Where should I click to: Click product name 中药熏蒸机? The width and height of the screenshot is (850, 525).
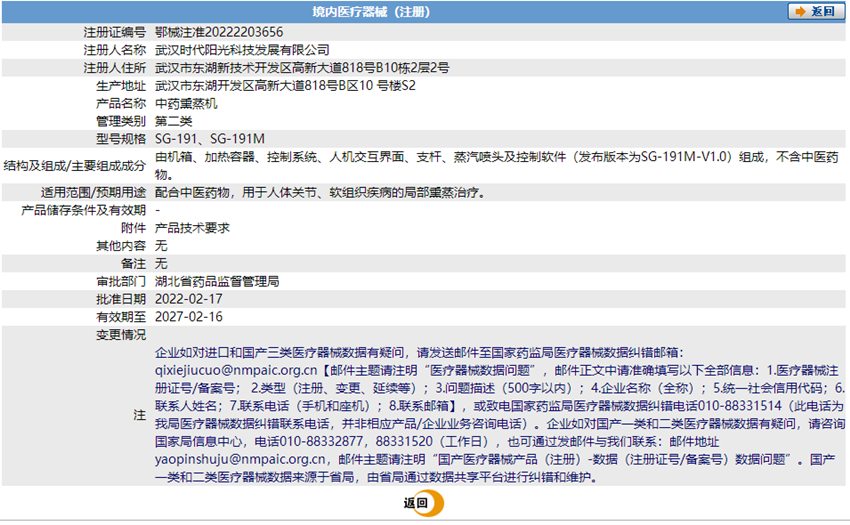(x=186, y=103)
